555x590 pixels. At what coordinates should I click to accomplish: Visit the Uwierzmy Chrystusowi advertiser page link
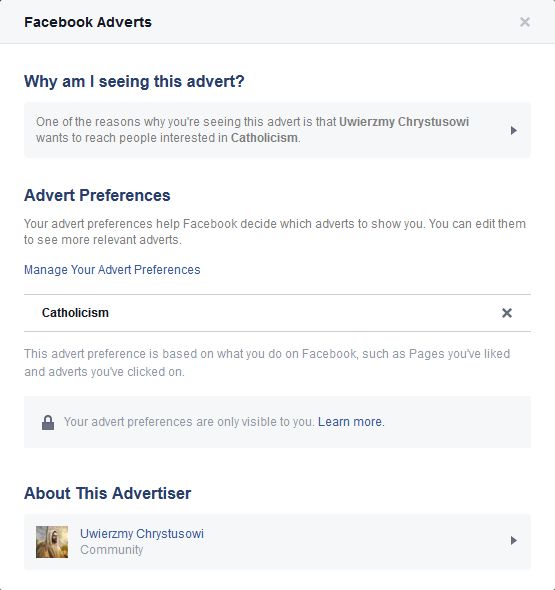[x=142, y=534]
